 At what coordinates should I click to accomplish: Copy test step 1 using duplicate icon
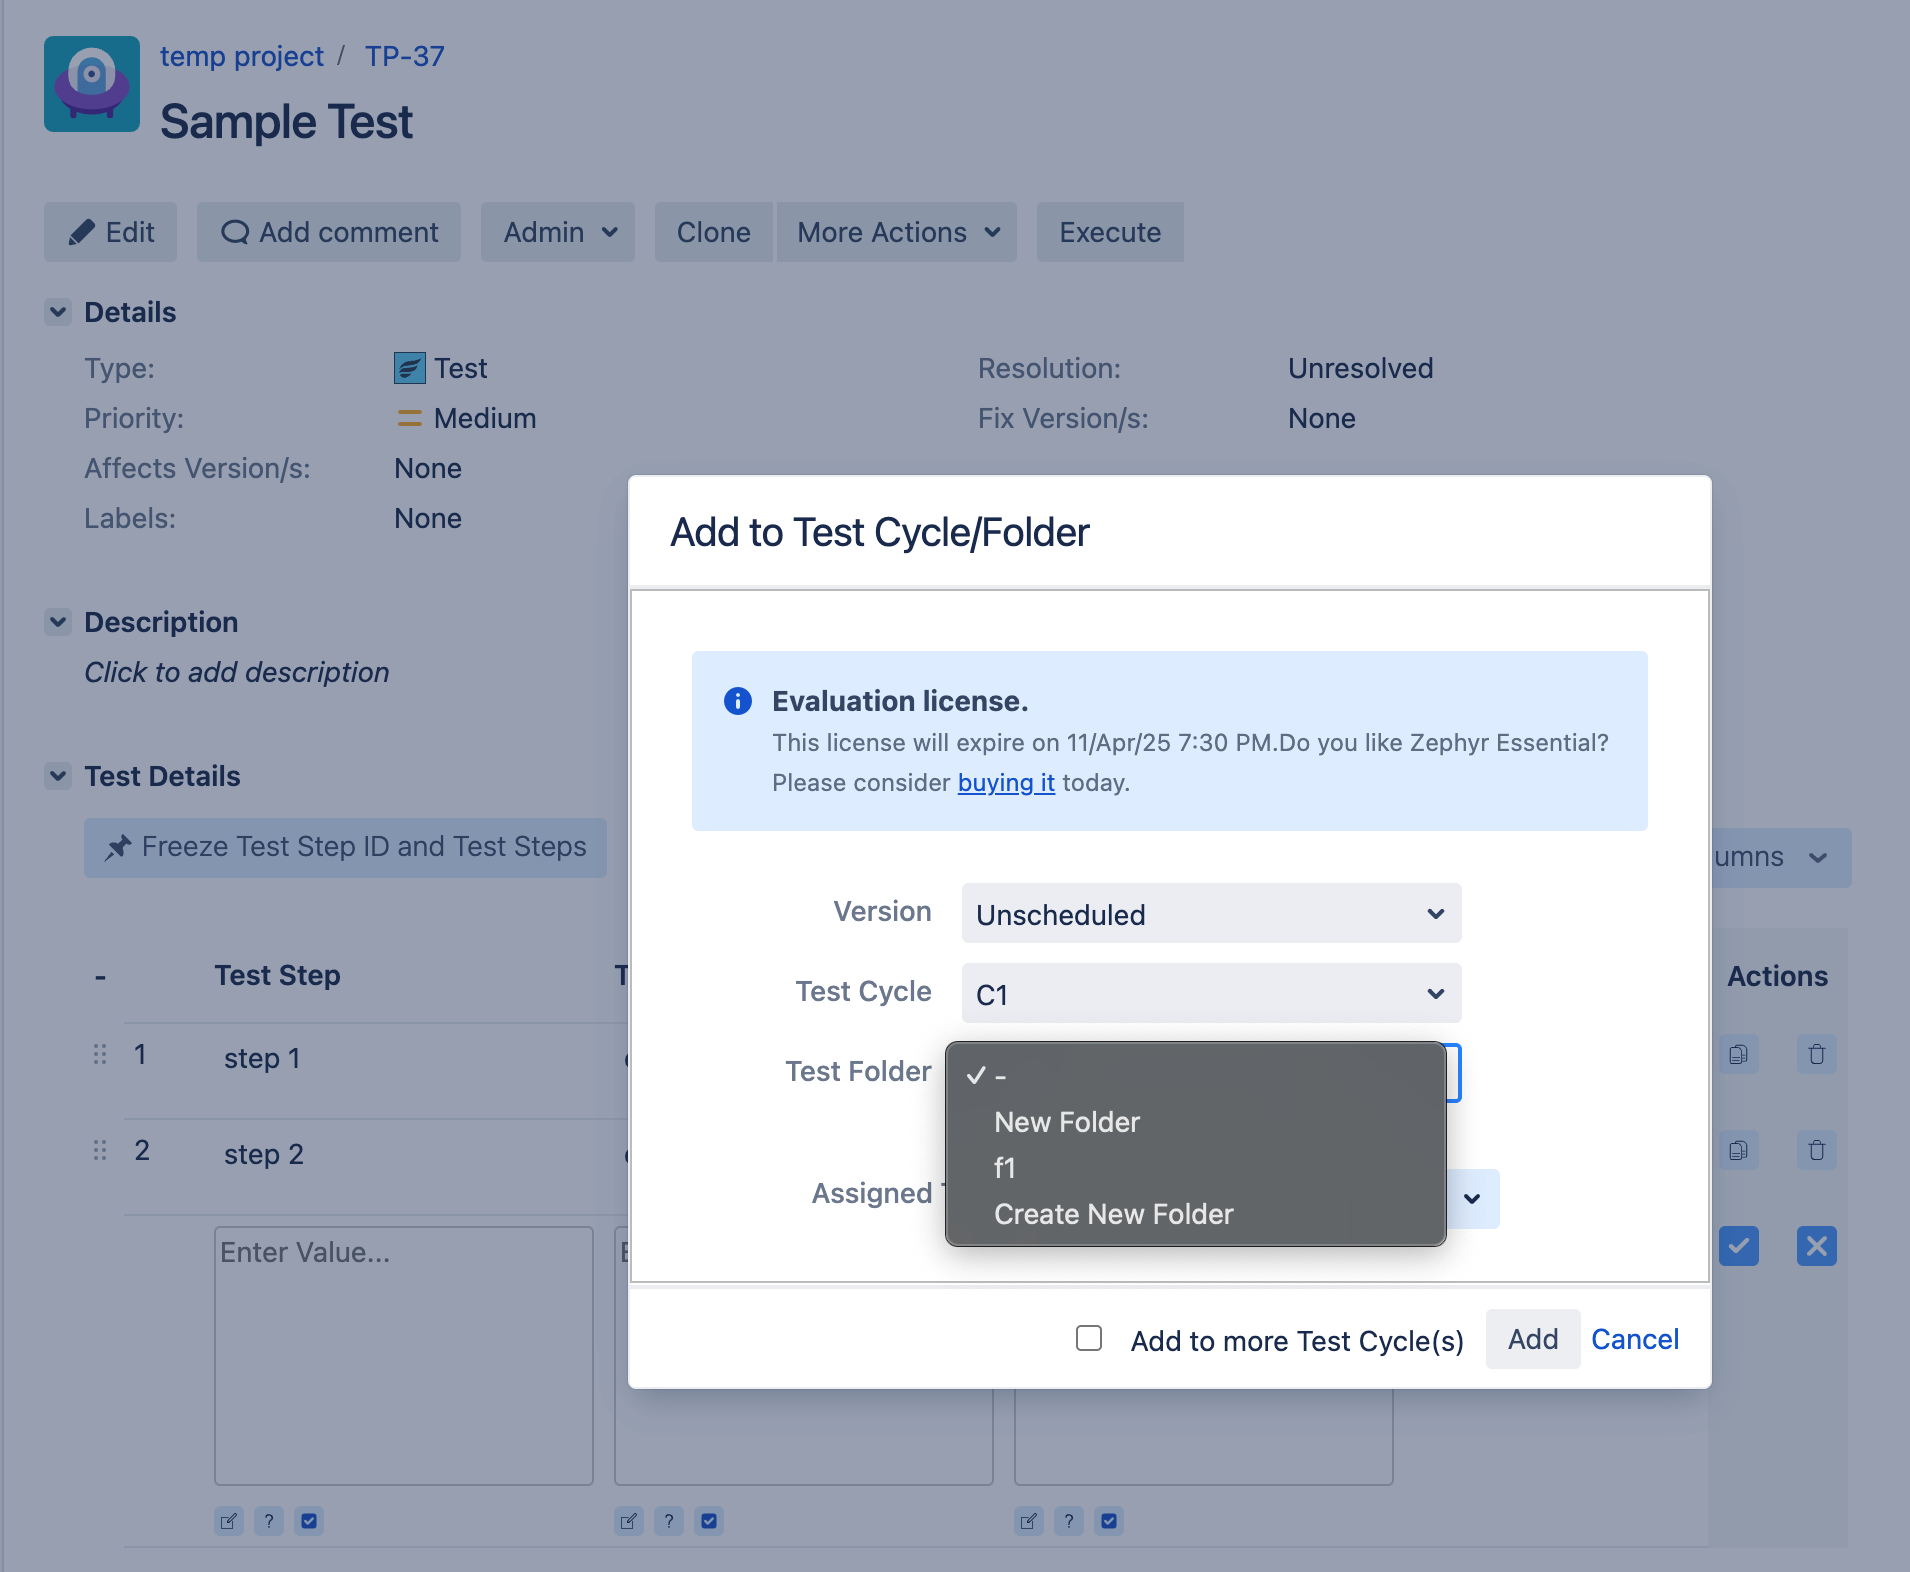coord(1740,1054)
